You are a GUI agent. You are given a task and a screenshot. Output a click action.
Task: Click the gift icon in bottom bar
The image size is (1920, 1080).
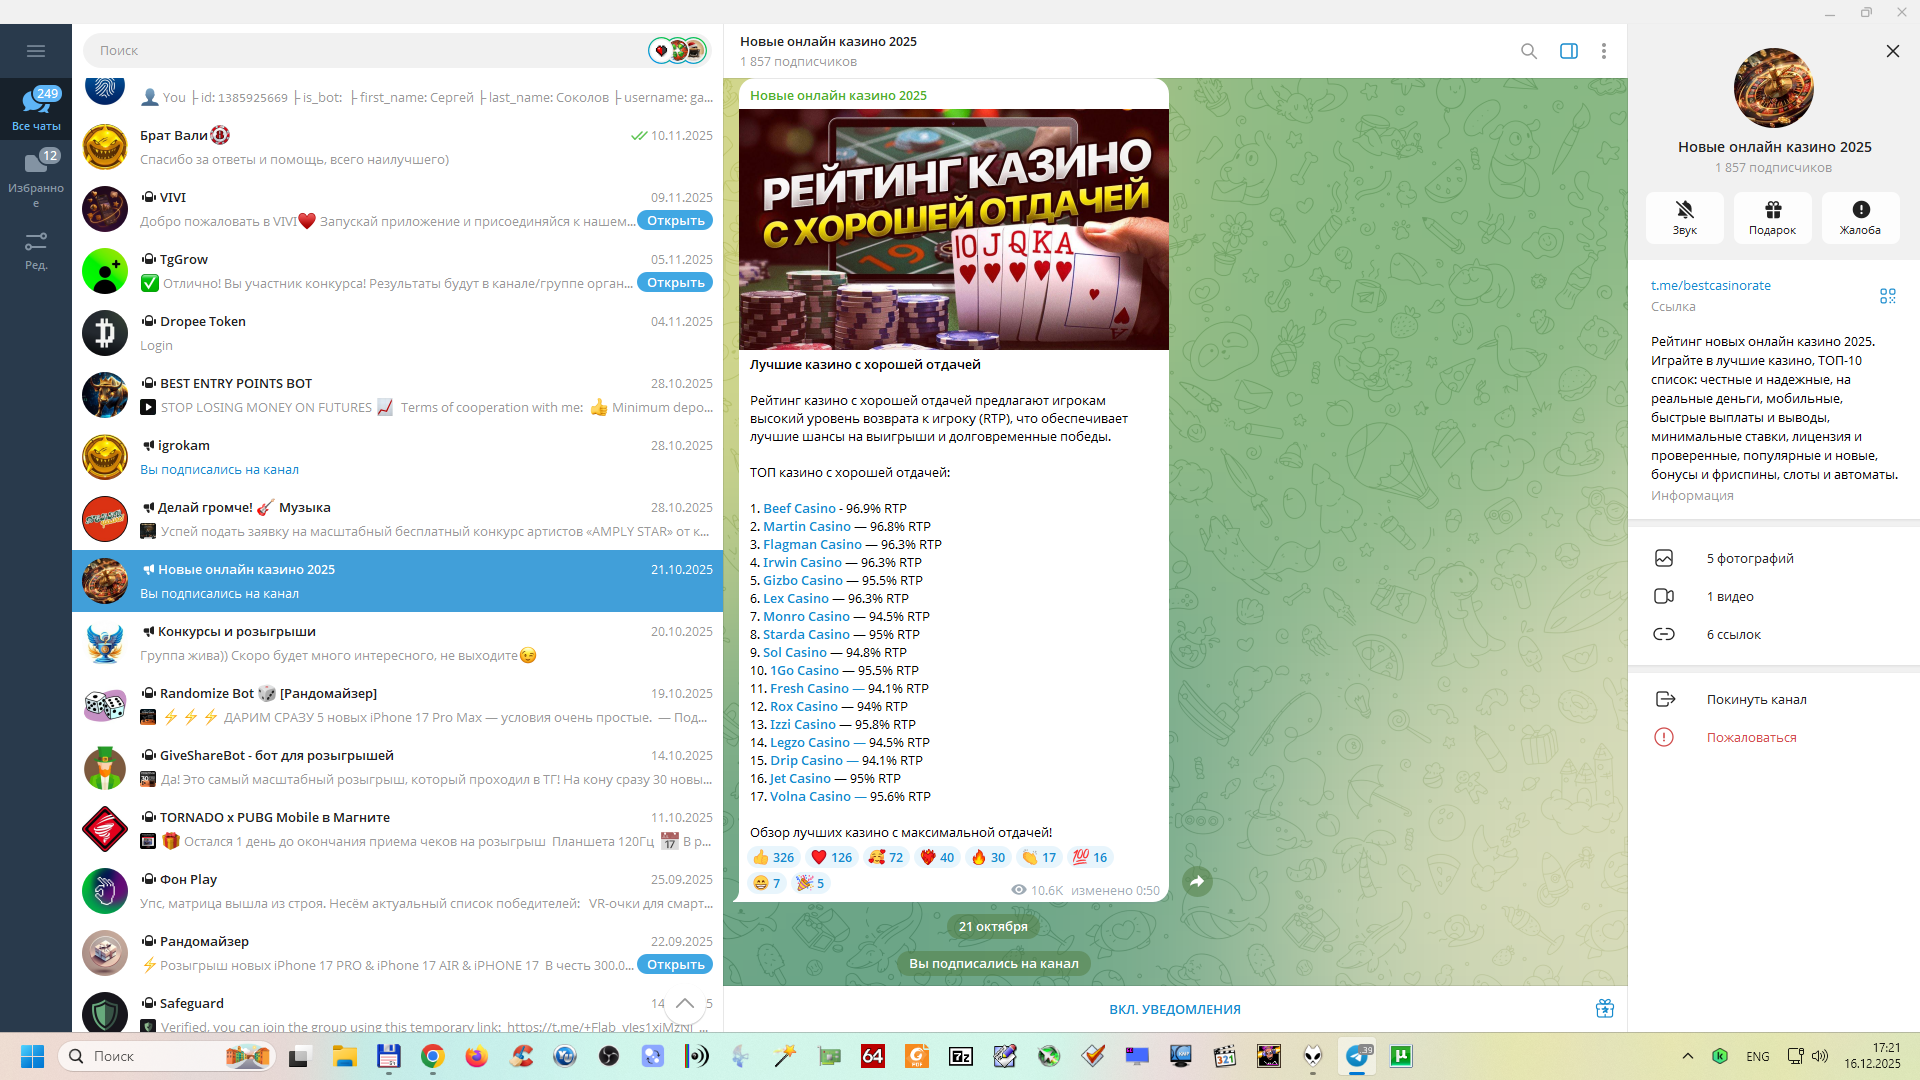point(1604,1009)
